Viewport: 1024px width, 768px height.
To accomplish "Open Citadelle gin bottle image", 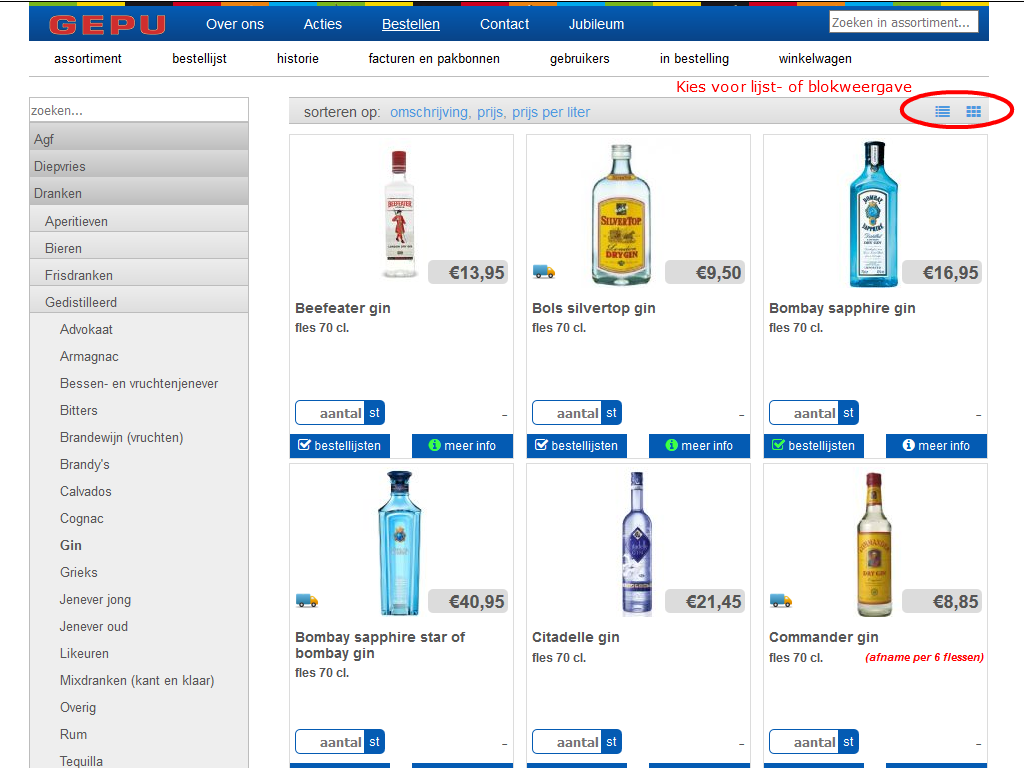I will coord(637,543).
